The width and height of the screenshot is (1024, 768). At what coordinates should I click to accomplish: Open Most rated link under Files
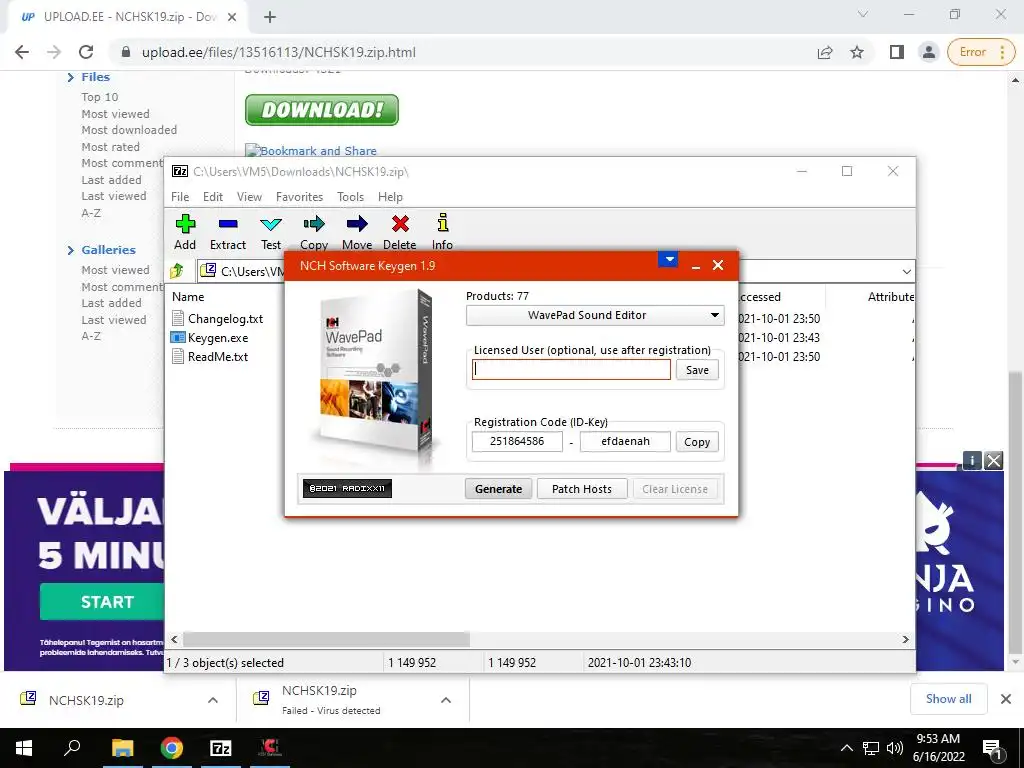coord(110,147)
